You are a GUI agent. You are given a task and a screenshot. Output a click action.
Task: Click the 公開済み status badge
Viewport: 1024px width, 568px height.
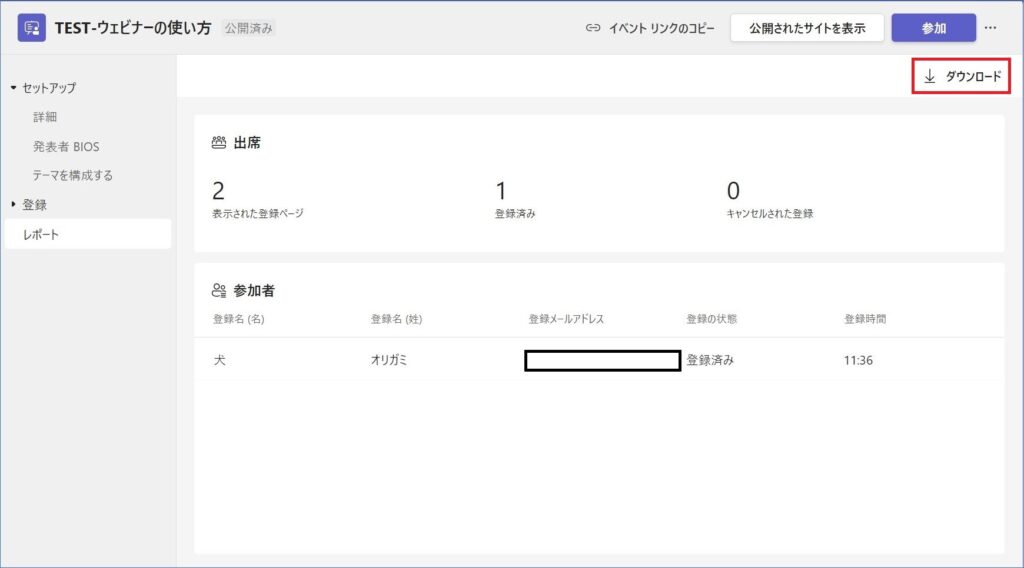248,28
